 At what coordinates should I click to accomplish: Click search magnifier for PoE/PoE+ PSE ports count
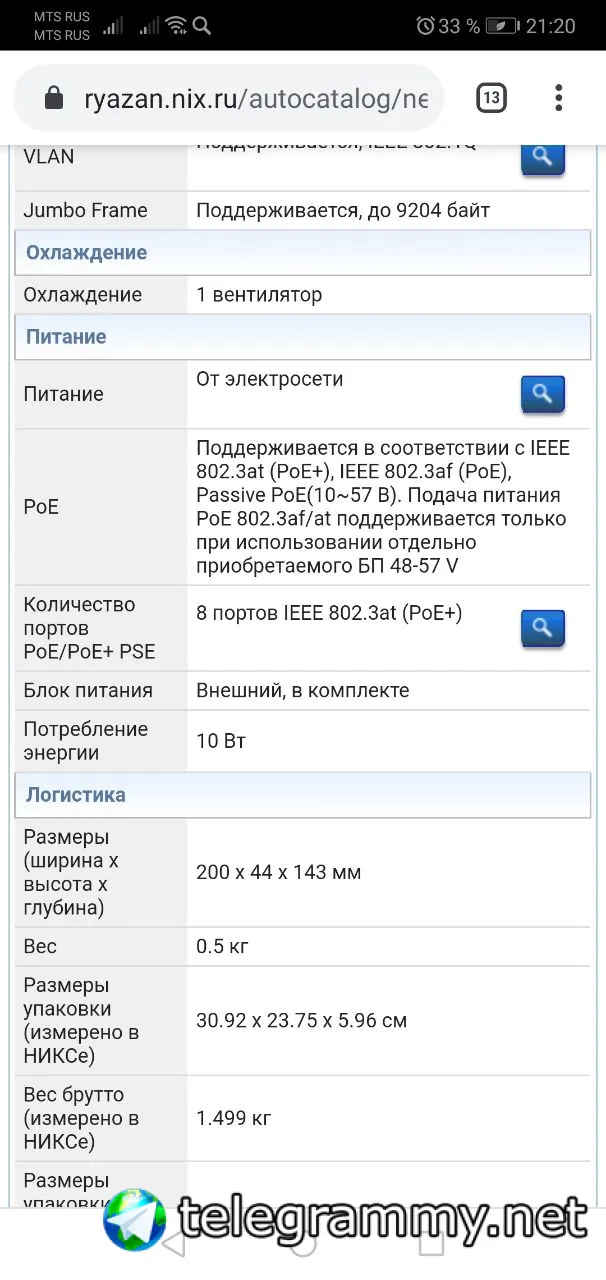point(543,628)
